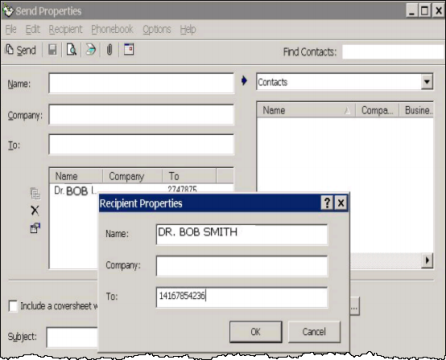446x360 pixels.
Task: Click the Send toolbar button
Action: pos(21,50)
